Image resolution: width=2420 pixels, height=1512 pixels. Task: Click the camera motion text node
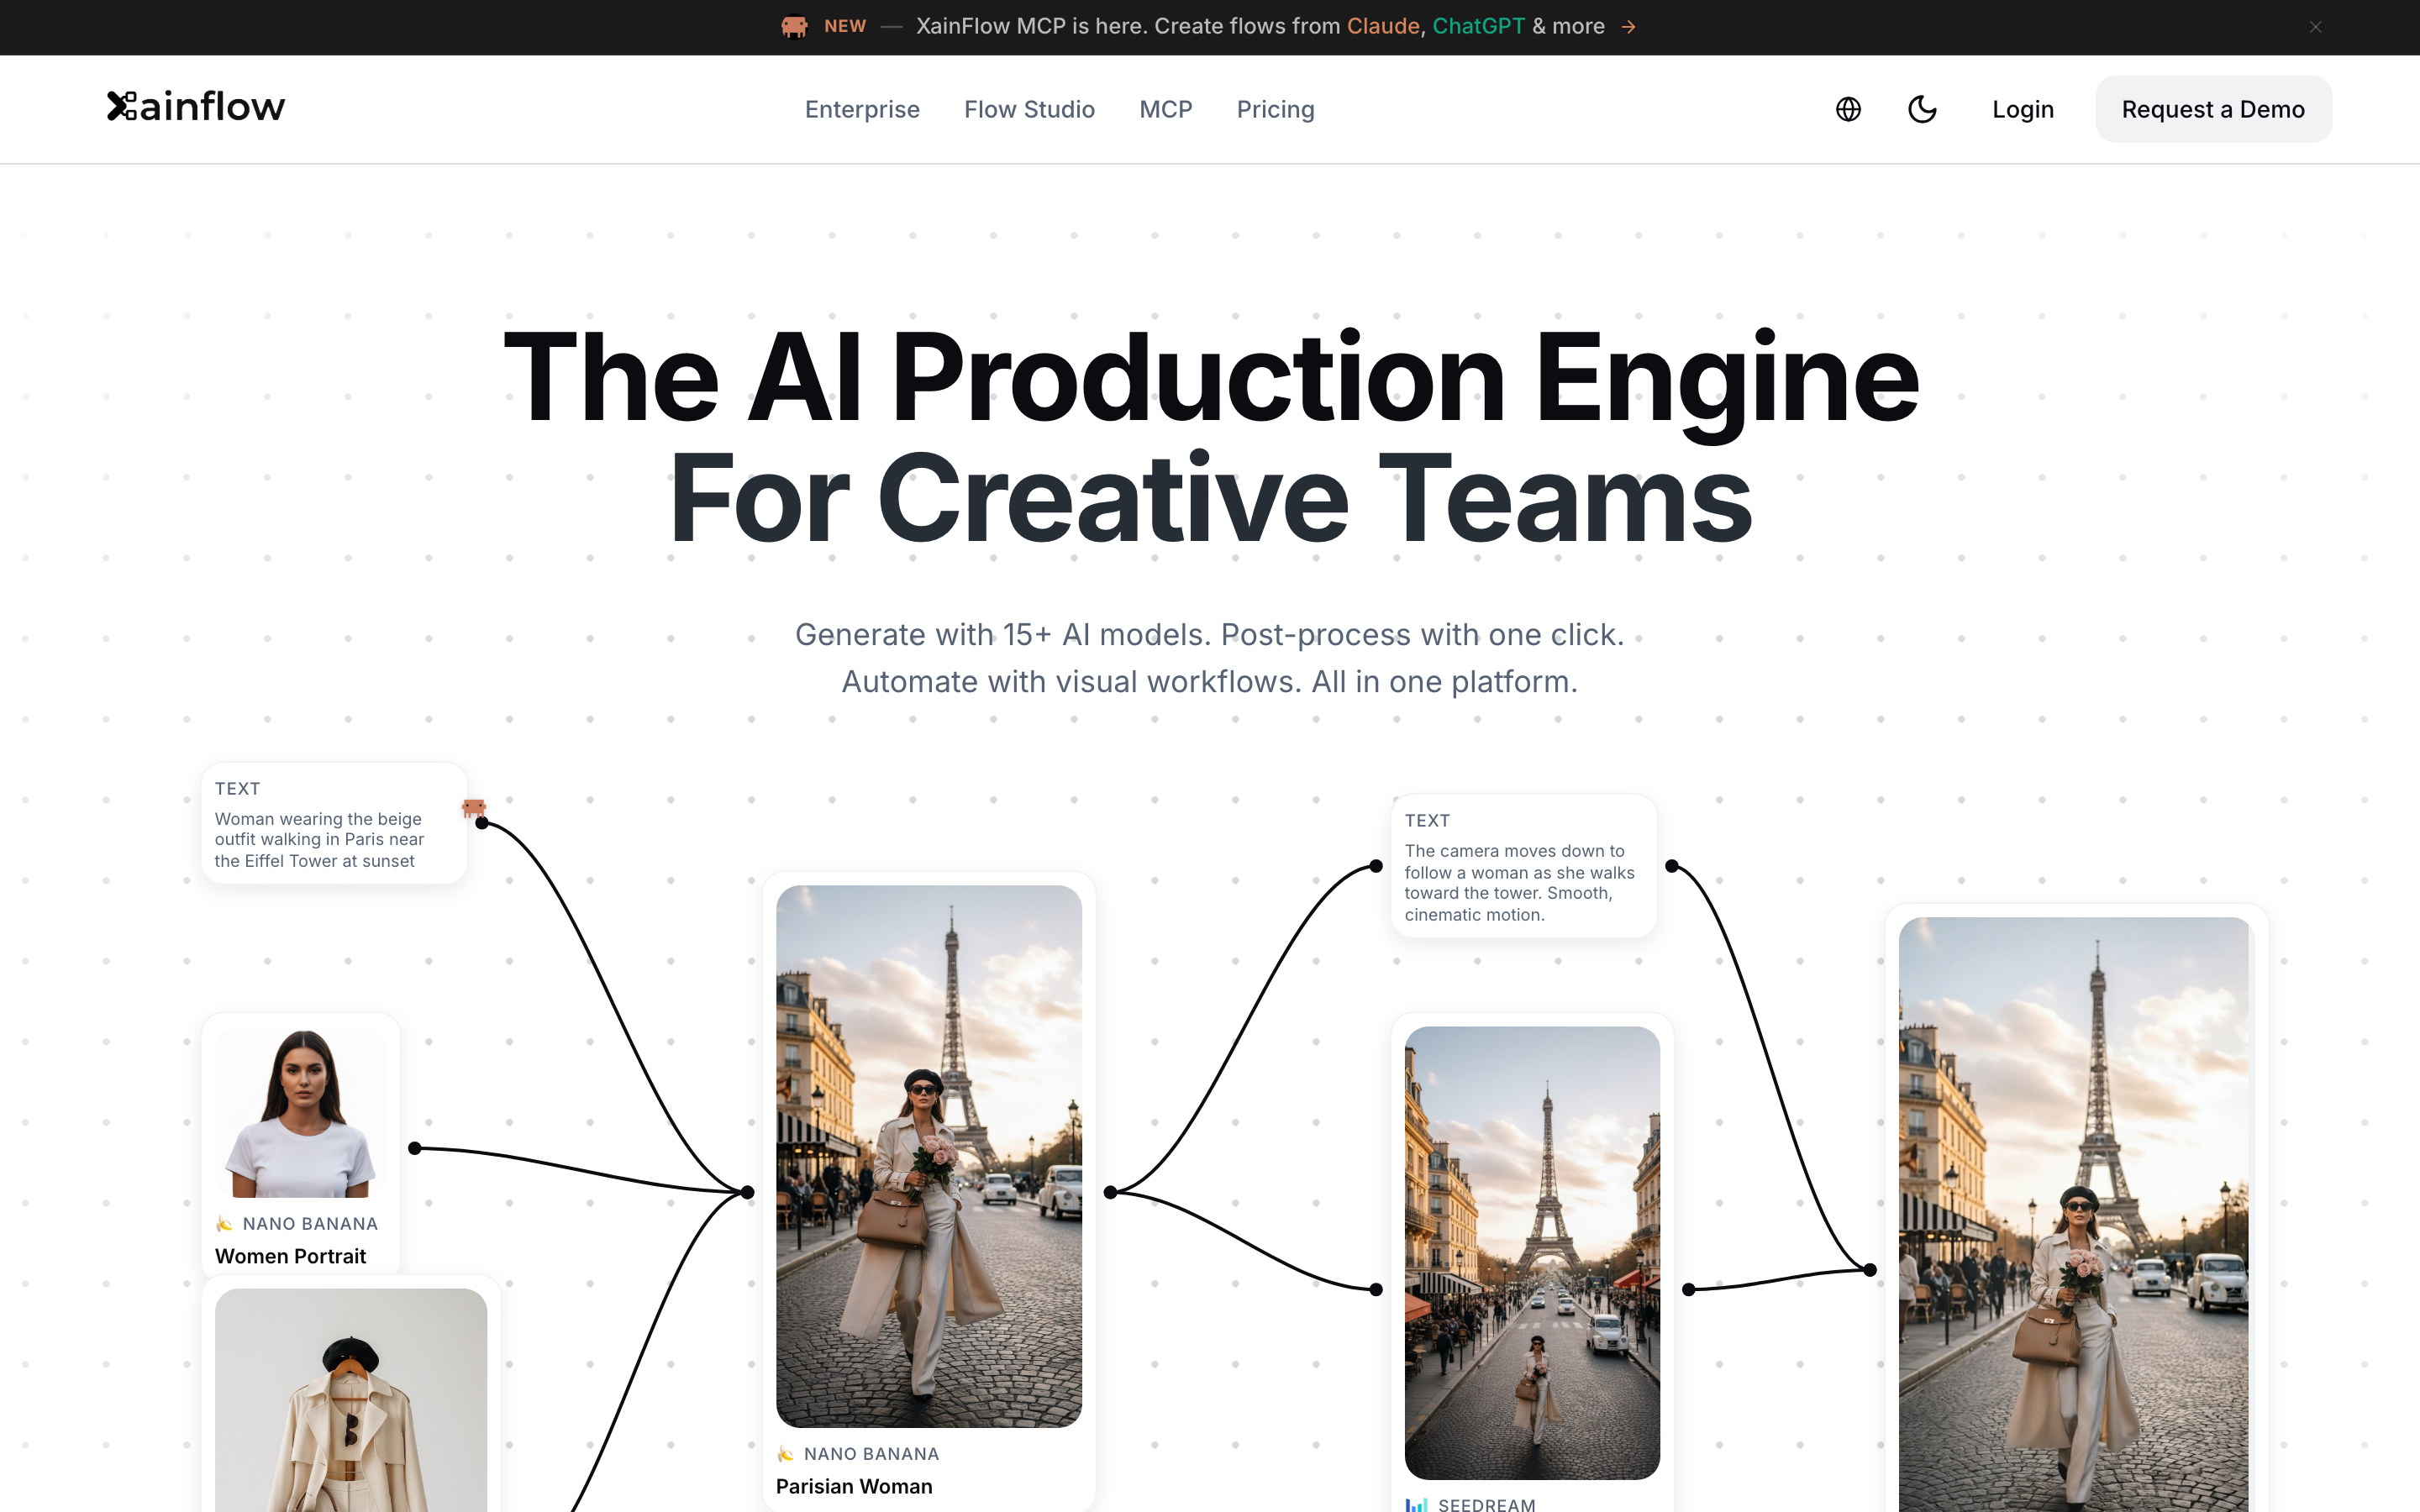[1522, 867]
